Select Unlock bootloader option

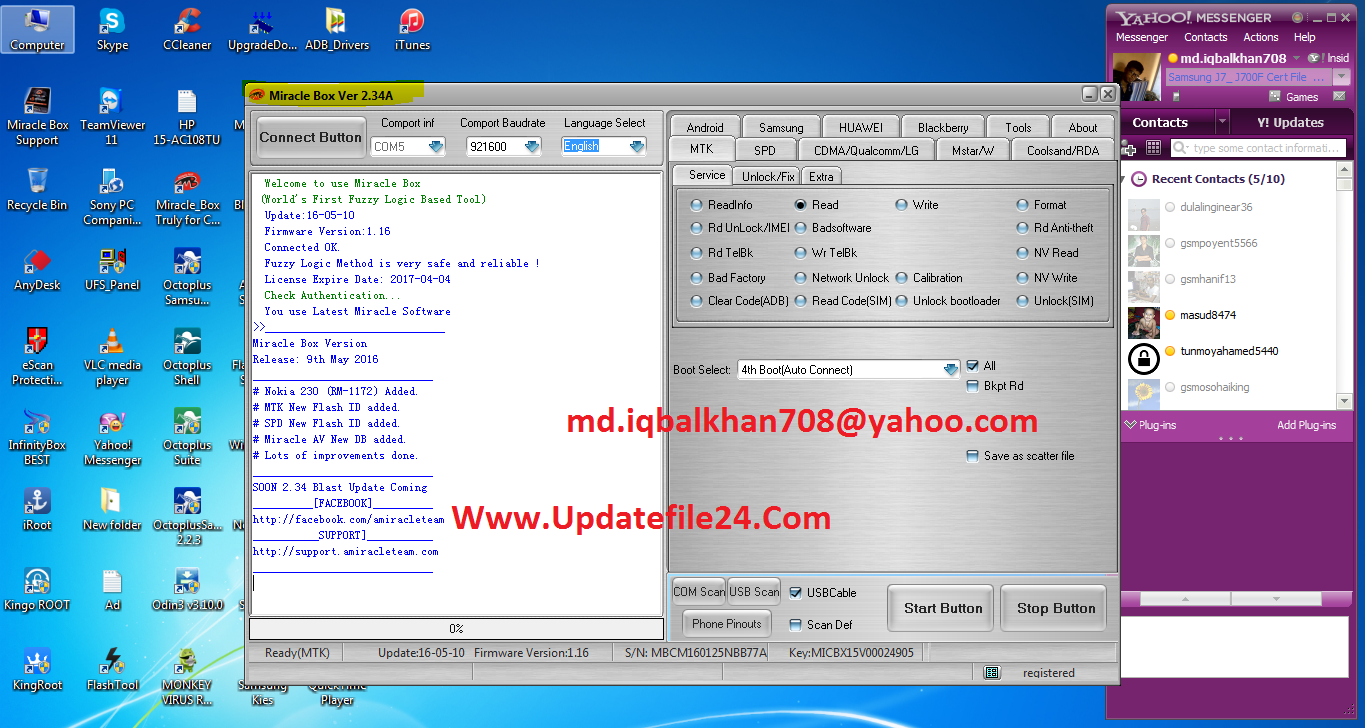pyautogui.click(x=902, y=301)
